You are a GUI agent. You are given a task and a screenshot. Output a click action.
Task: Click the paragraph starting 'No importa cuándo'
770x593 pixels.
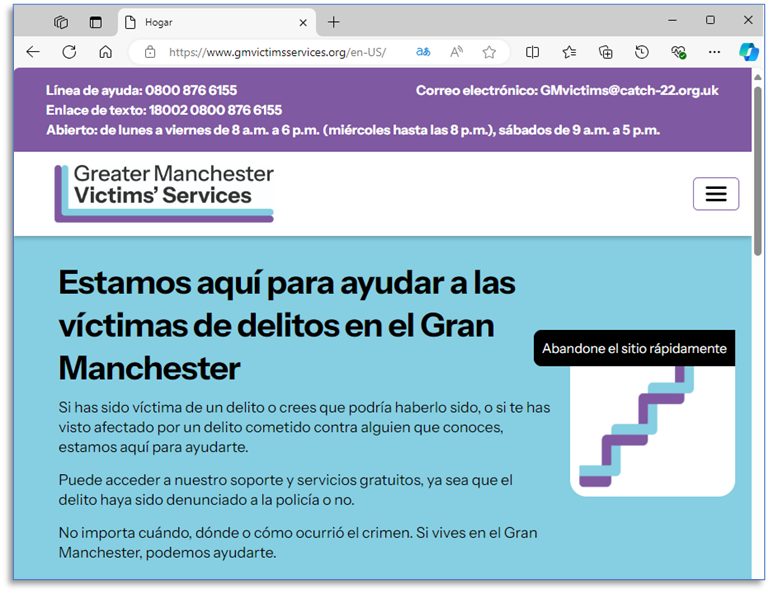298,542
